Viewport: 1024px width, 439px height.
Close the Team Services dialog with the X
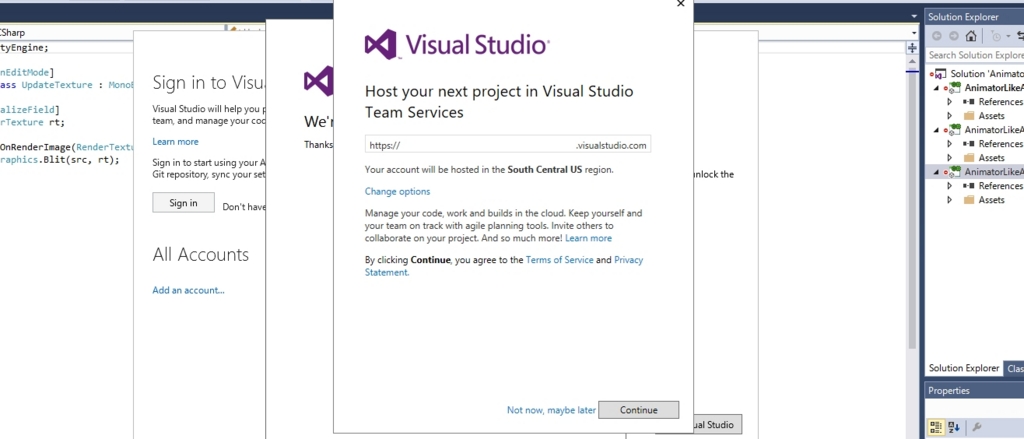tap(680, 3)
